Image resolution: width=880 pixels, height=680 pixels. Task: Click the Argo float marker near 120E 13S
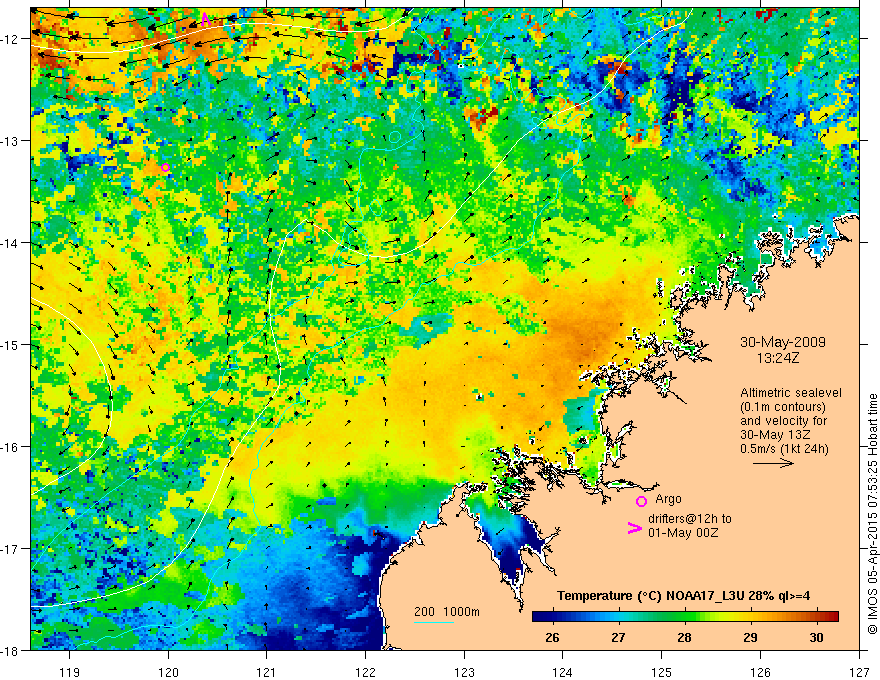(x=165, y=167)
